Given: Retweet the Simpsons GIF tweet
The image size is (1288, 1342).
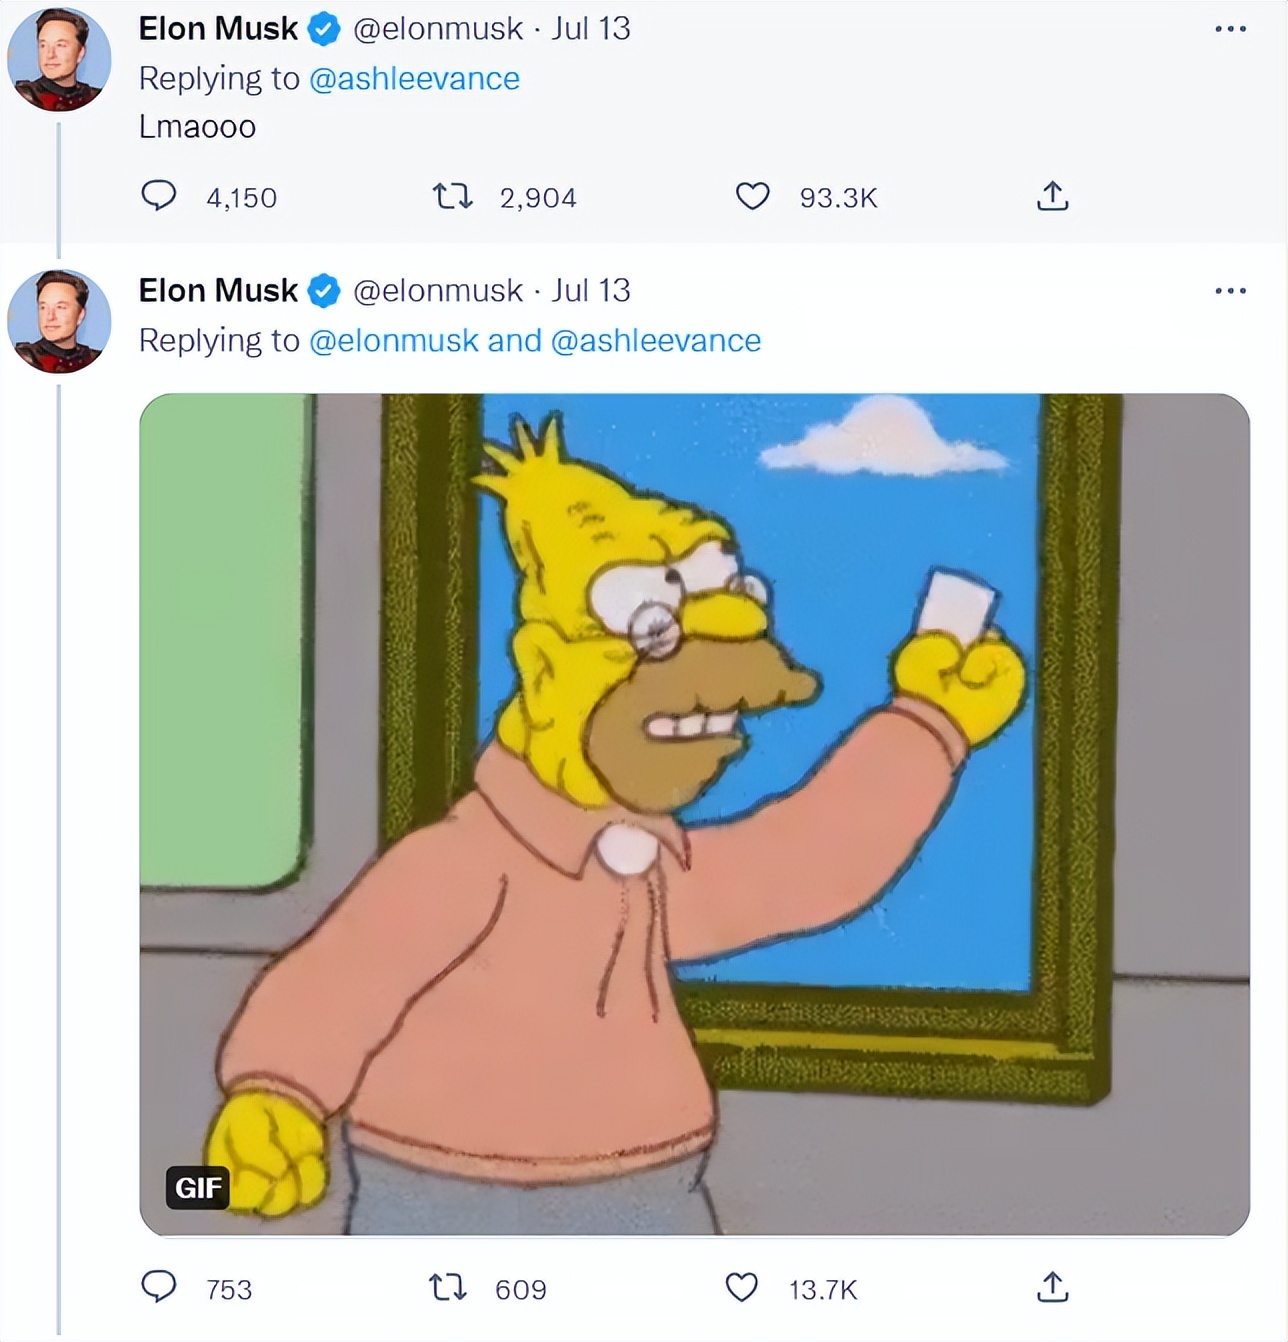Looking at the screenshot, I should pos(447,1287).
